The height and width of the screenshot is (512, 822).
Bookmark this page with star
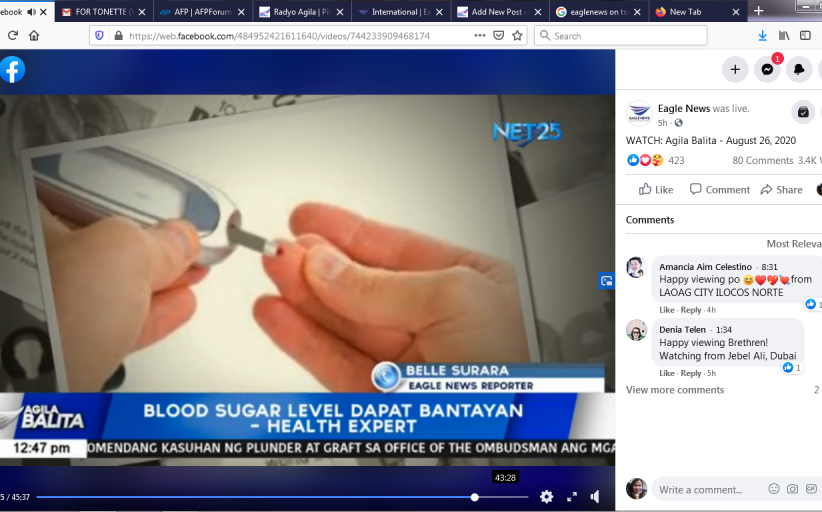tap(517, 35)
